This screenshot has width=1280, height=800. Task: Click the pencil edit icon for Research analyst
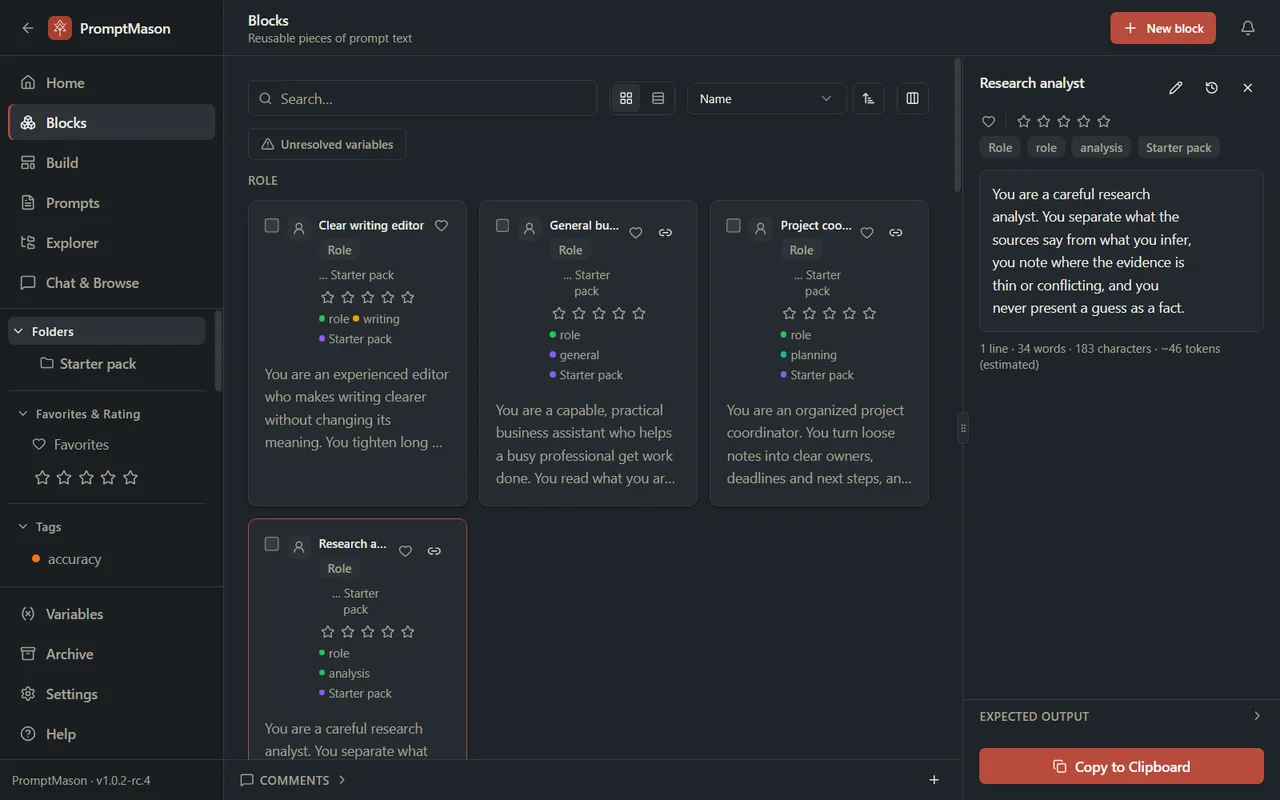point(1176,88)
